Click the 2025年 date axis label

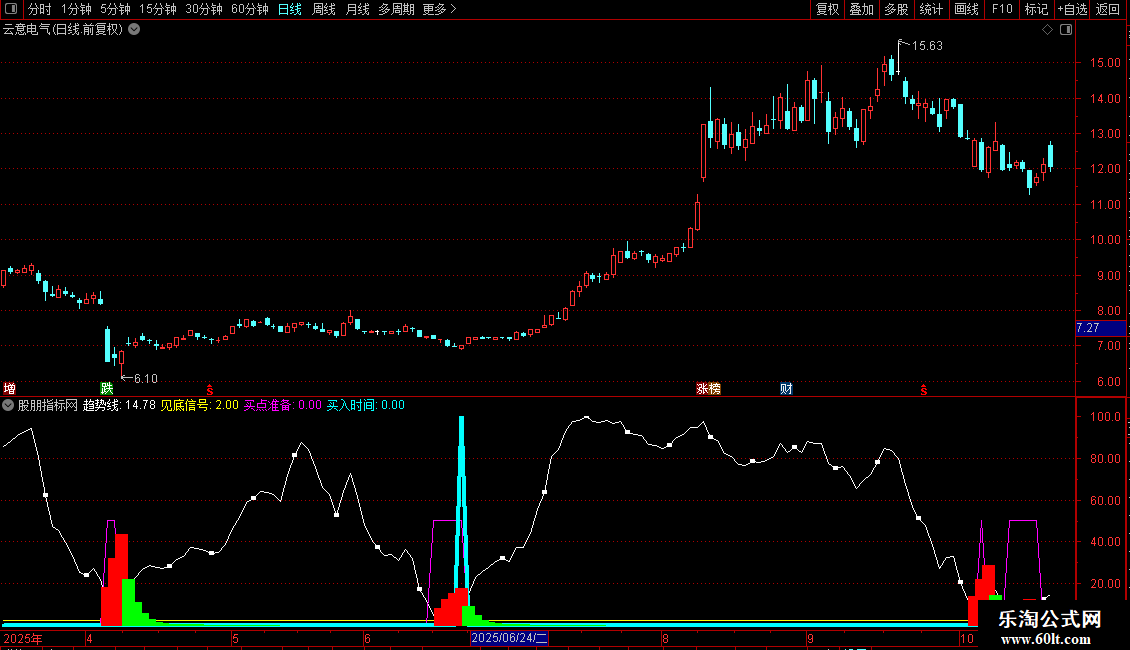23,639
